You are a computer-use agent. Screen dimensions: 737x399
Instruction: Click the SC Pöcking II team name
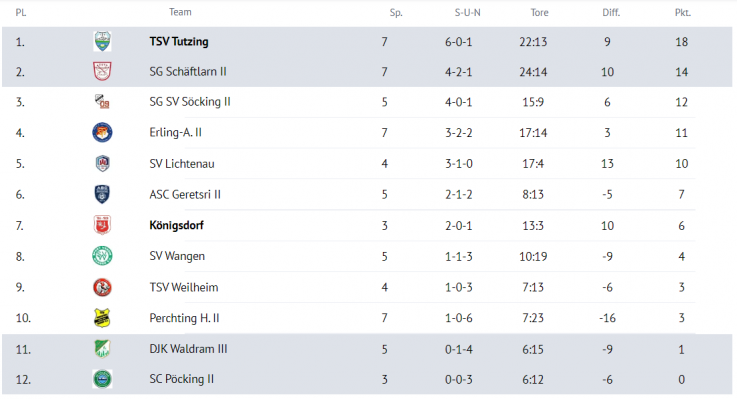181,379
